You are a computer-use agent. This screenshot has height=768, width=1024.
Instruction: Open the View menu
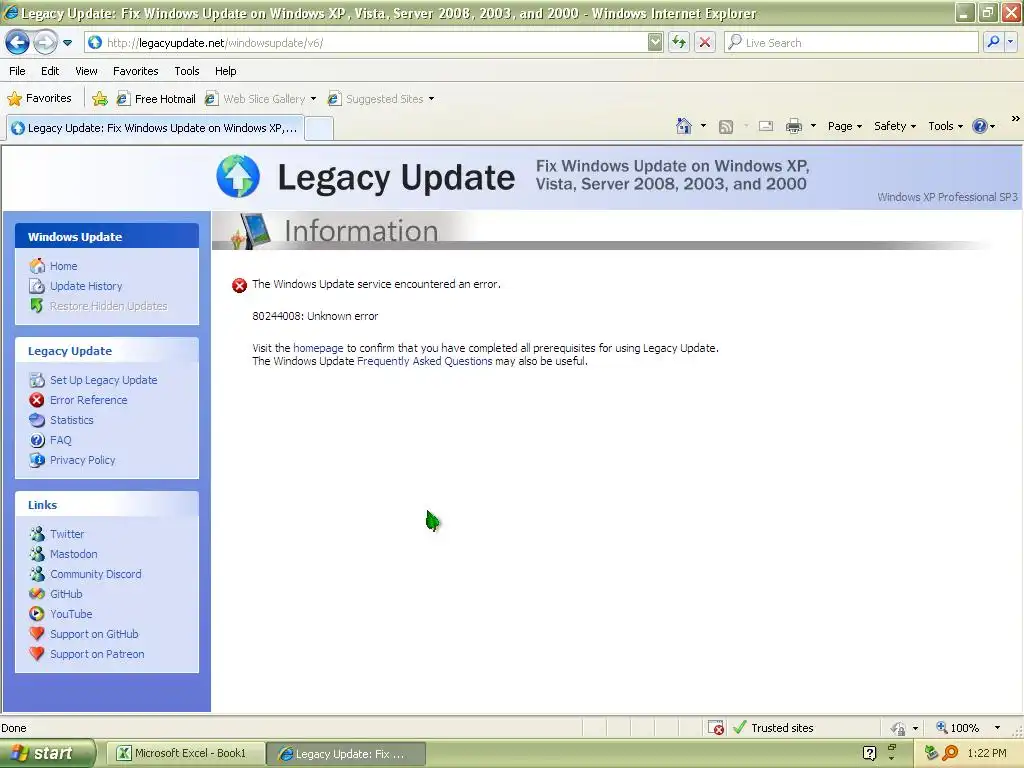(x=86, y=71)
